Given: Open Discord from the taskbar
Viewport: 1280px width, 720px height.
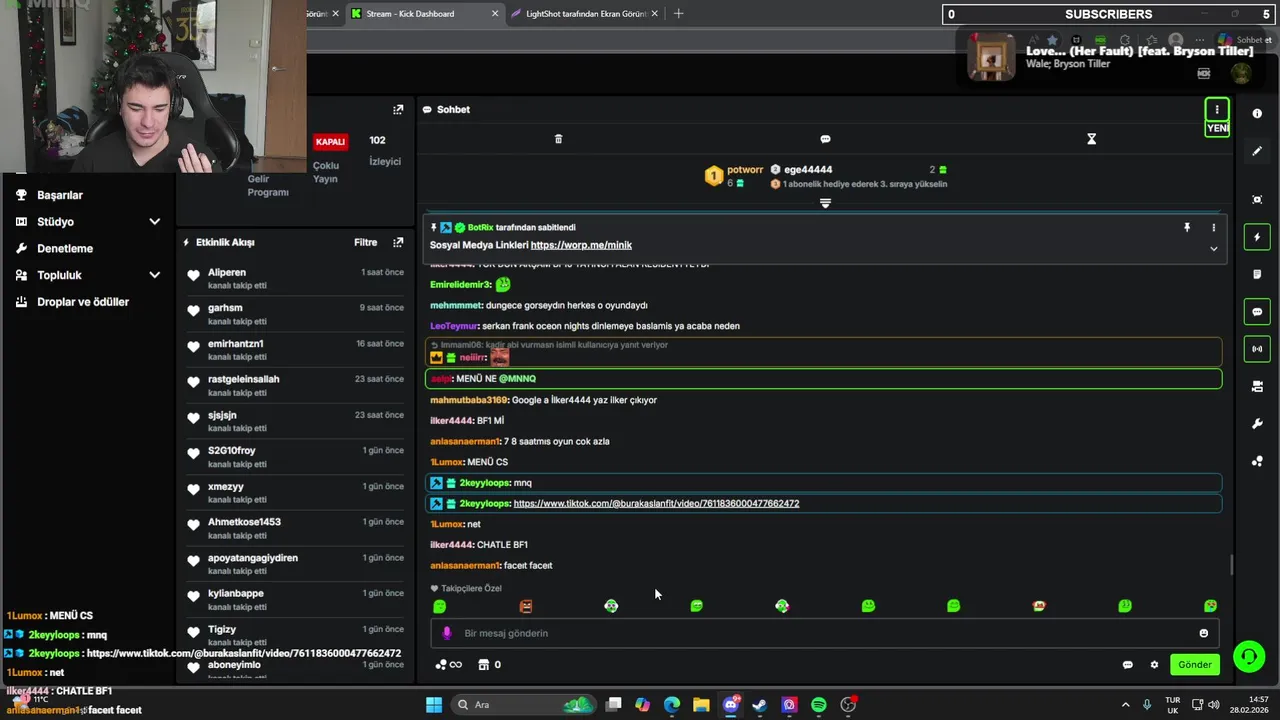Looking at the screenshot, I should click(x=731, y=705).
